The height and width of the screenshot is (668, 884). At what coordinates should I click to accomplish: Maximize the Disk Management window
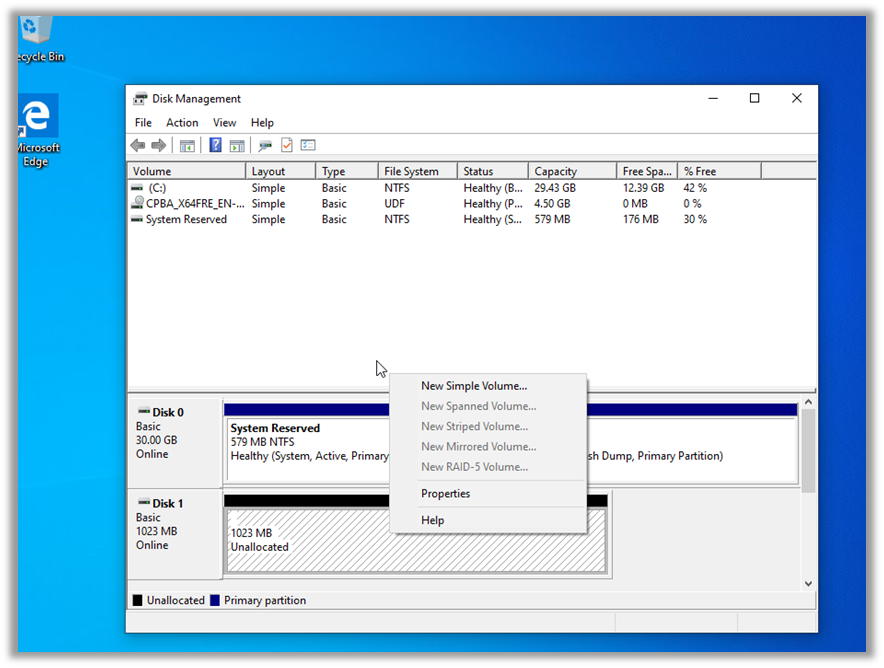[754, 98]
